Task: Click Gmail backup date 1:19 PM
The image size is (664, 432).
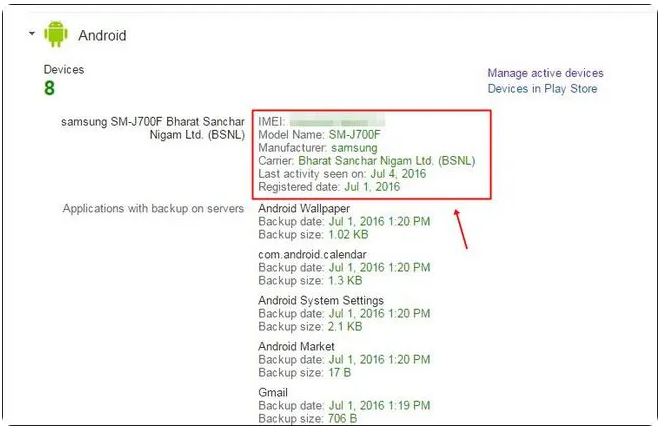Action: click(x=379, y=406)
